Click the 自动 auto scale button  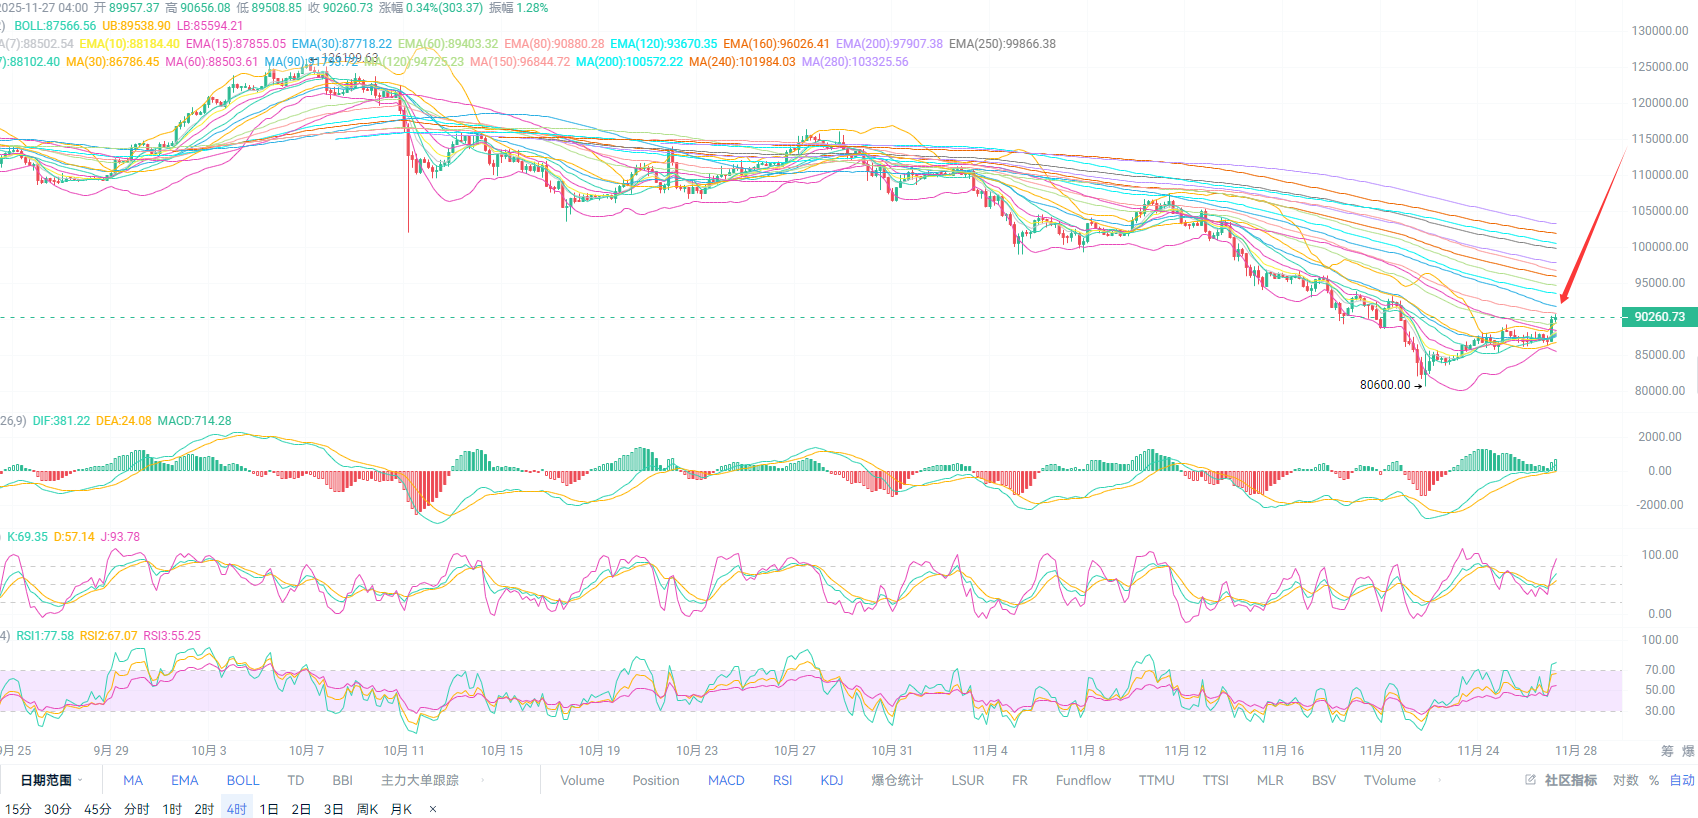pos(1682,780)
